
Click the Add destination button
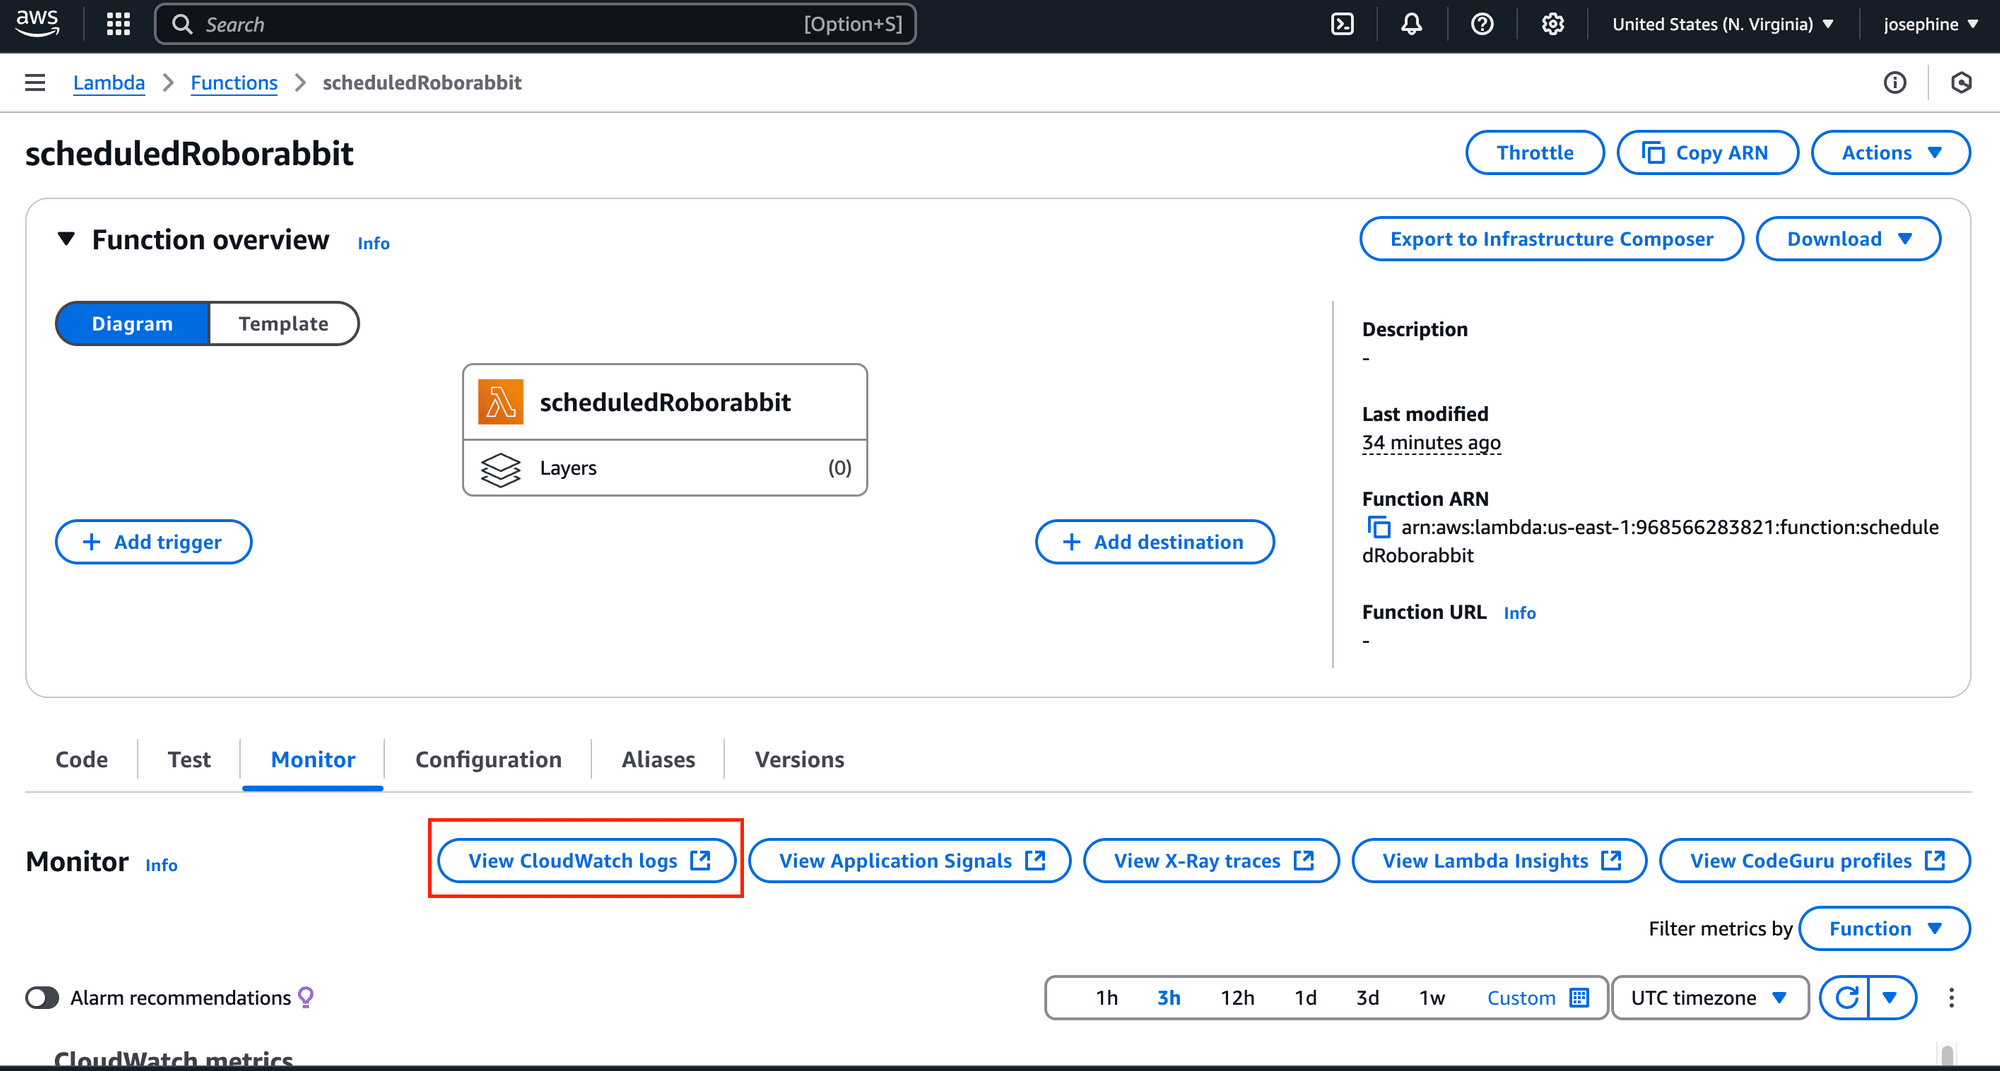[x=1154, y=541]
